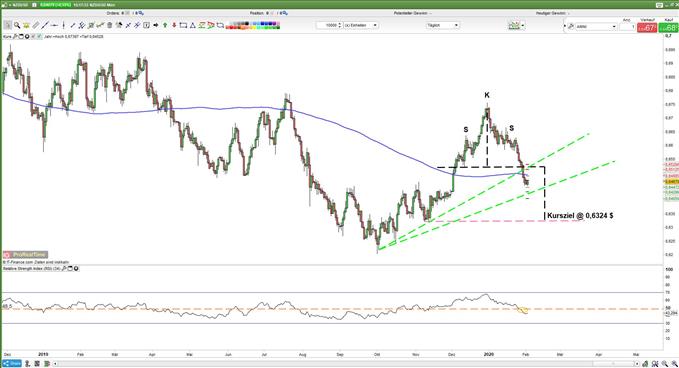Click the blue Share button
The image size is (679, 368).
12,363
